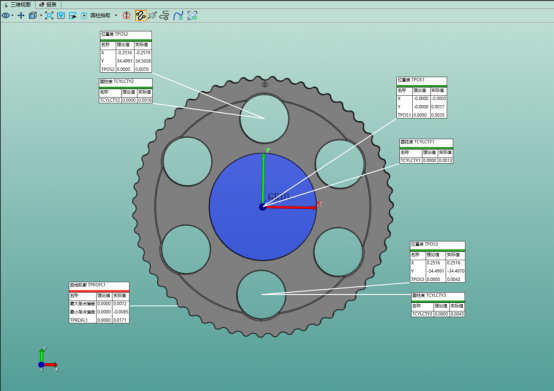Expand dropdown arrow beside cube view icon
Viewport: 554px width, 391px height.
(x=41, y=16)
